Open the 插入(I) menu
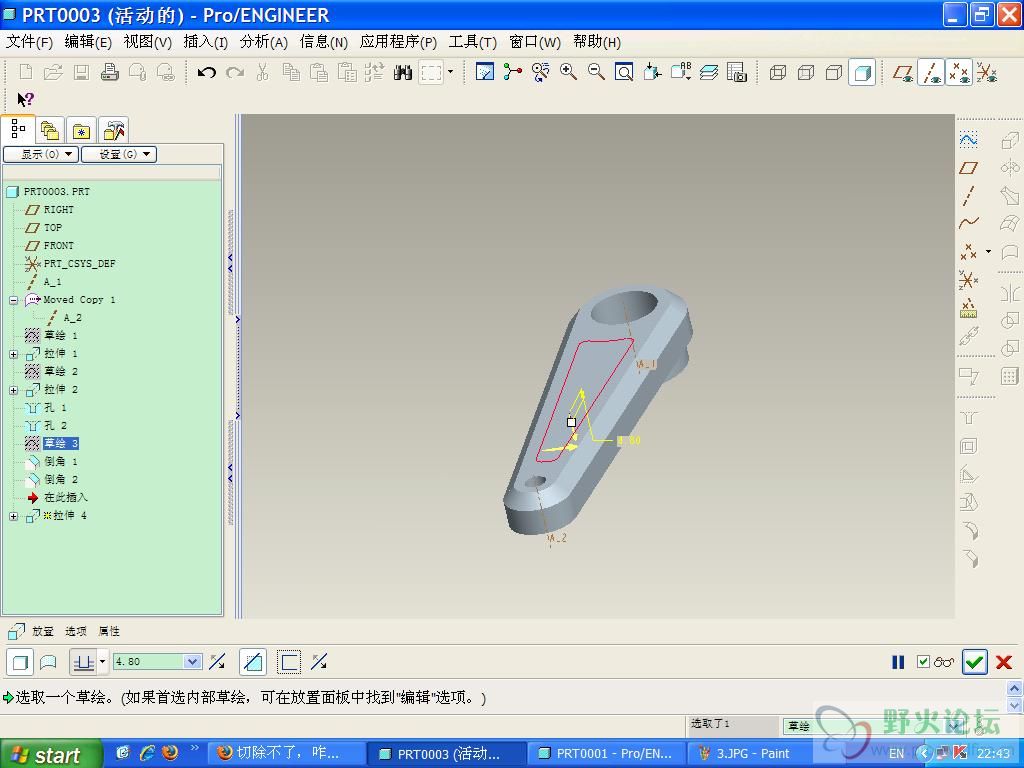 pyautogui.click(x=206, y=42)
